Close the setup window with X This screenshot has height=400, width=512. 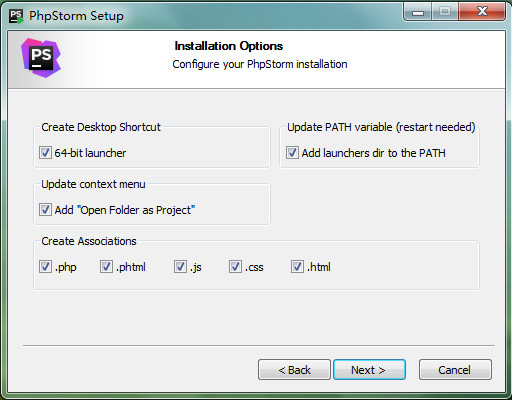pos(482,12)
